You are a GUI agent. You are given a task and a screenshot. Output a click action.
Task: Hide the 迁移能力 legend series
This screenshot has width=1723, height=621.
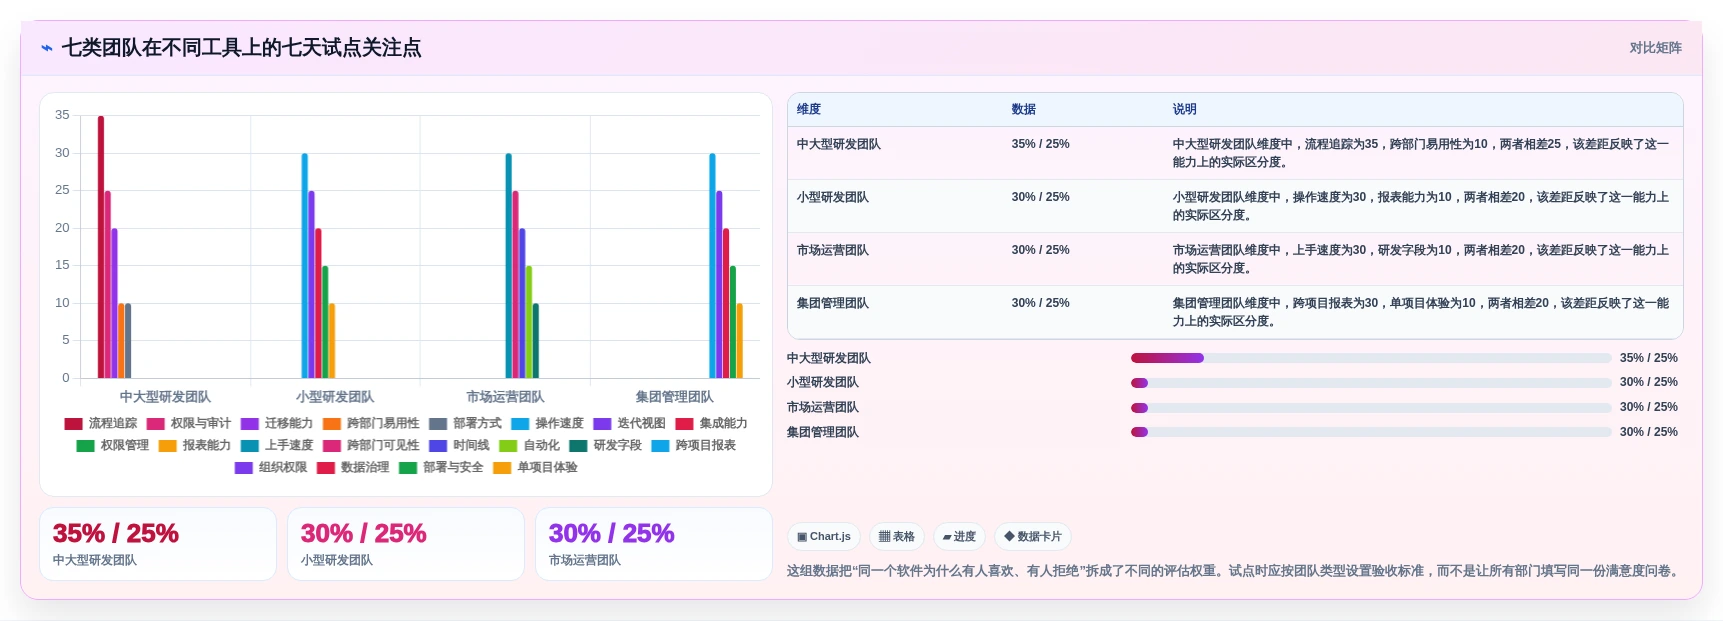[x=277, y=423]
